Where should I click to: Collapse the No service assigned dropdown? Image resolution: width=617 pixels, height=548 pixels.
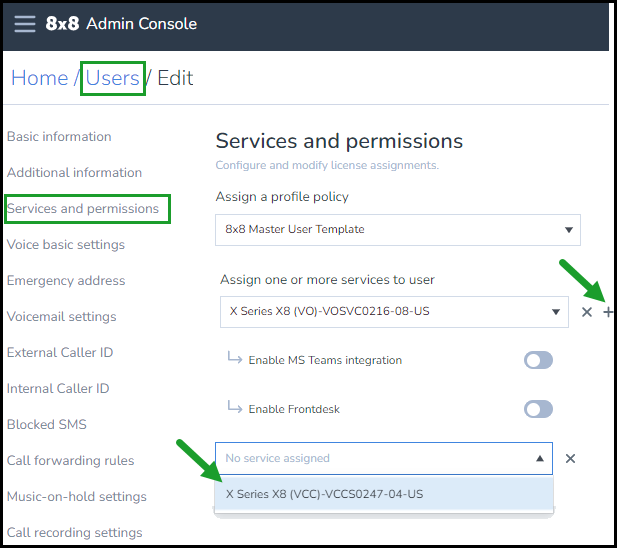point(540,458)
